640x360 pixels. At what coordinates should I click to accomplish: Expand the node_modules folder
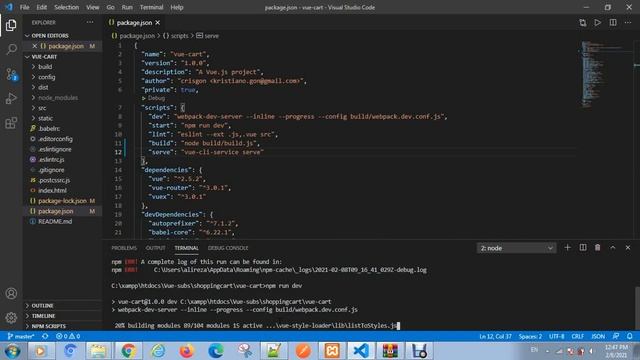click(58, 98)
